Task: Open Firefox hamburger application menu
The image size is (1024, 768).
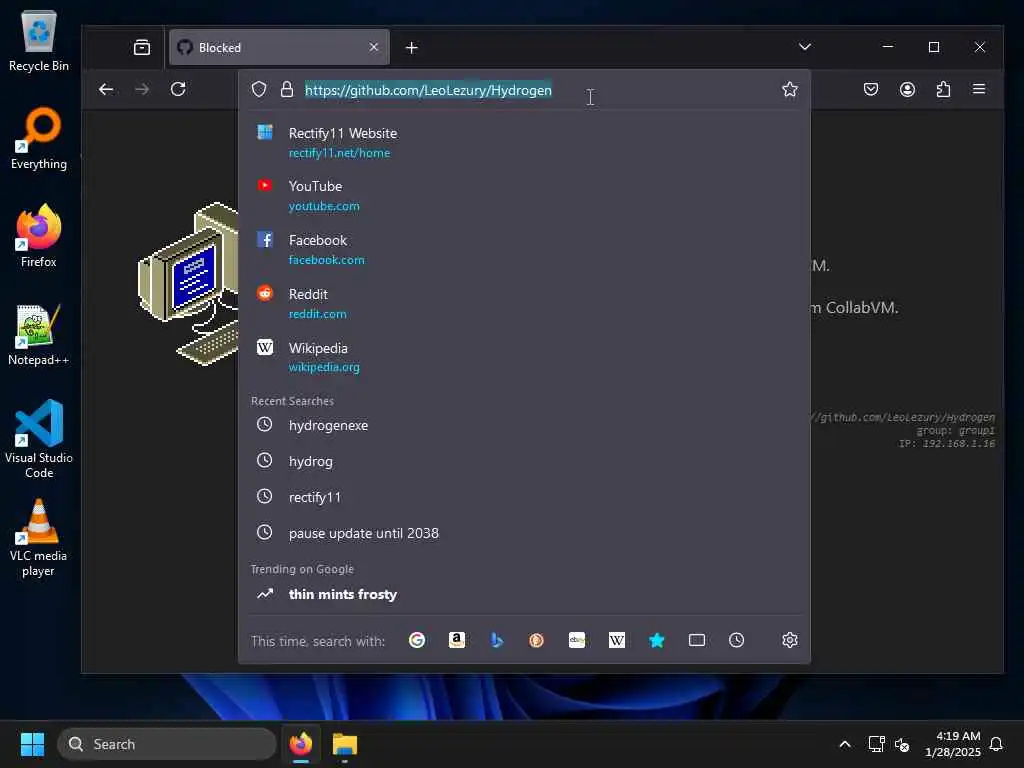Action: click(978, 89)
